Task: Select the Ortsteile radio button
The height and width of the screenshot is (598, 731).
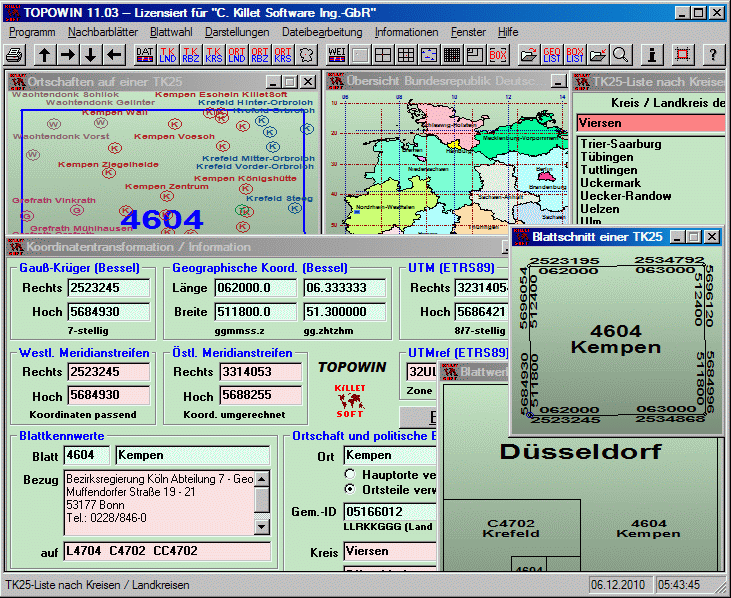Action: [x=349, y=489]
